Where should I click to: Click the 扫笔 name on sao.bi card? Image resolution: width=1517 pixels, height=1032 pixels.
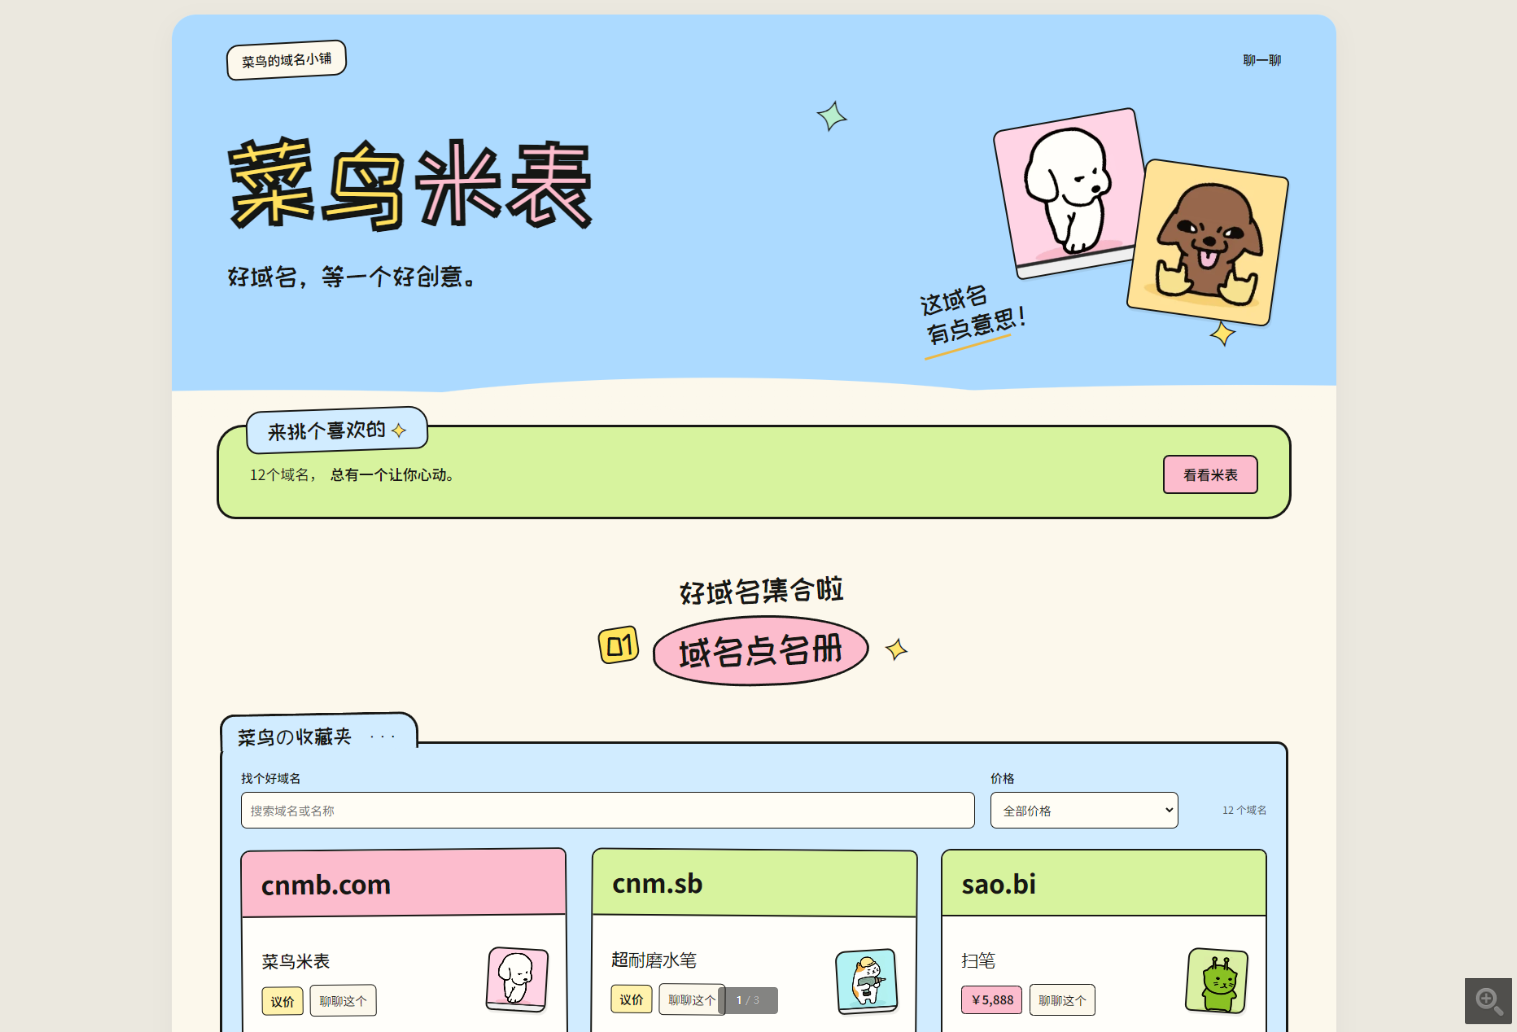978,961
